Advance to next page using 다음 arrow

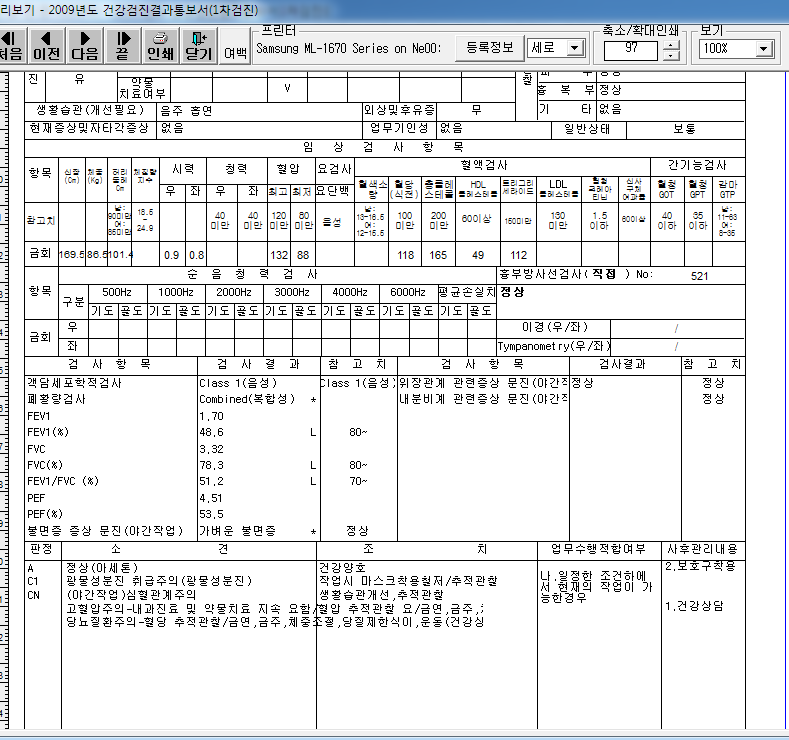(85, 46)
